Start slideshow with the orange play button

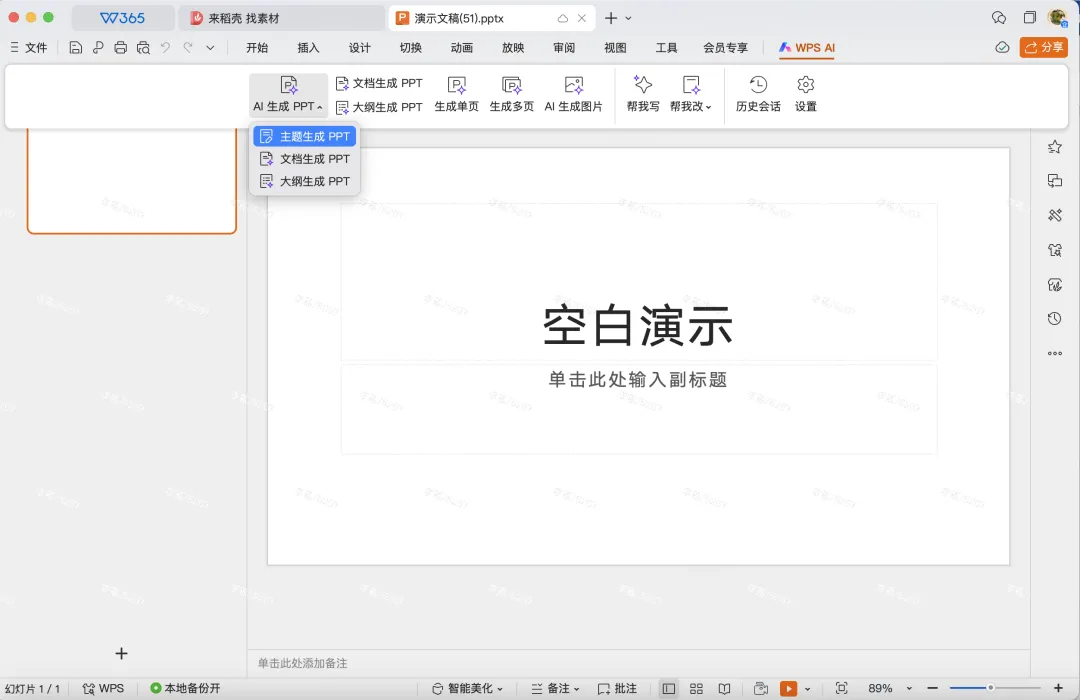click(x=788, y=688)
